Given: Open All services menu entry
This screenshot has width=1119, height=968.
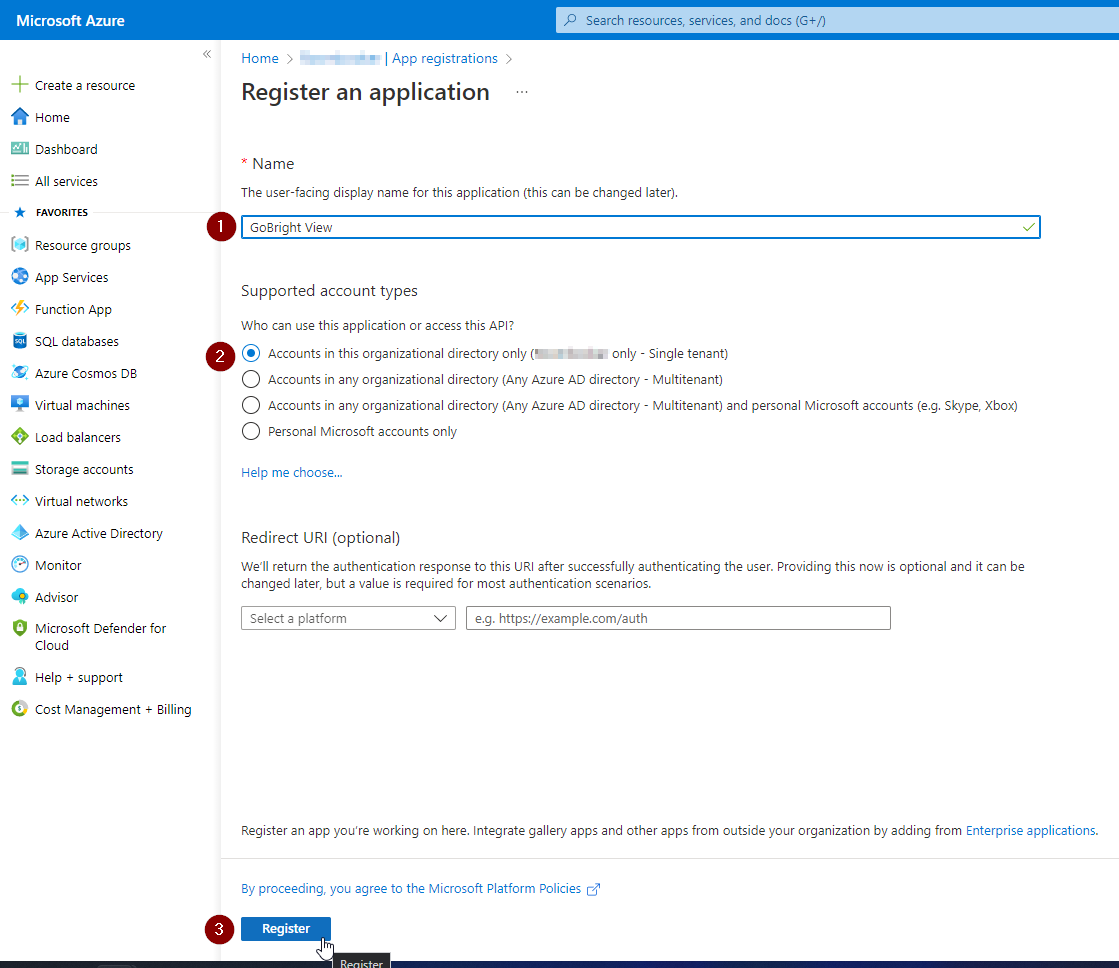Looking at the screenshot, I should pos(66,181).
